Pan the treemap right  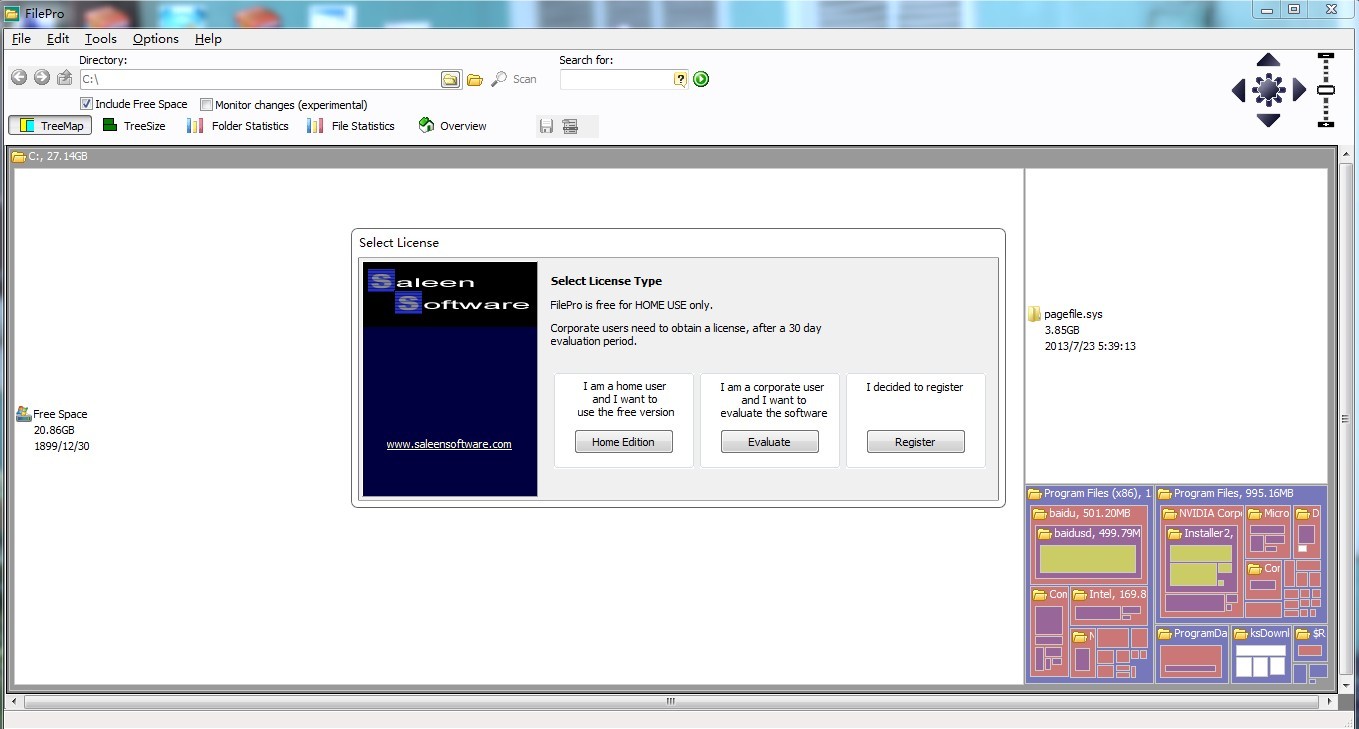(x=1299, y=90)
